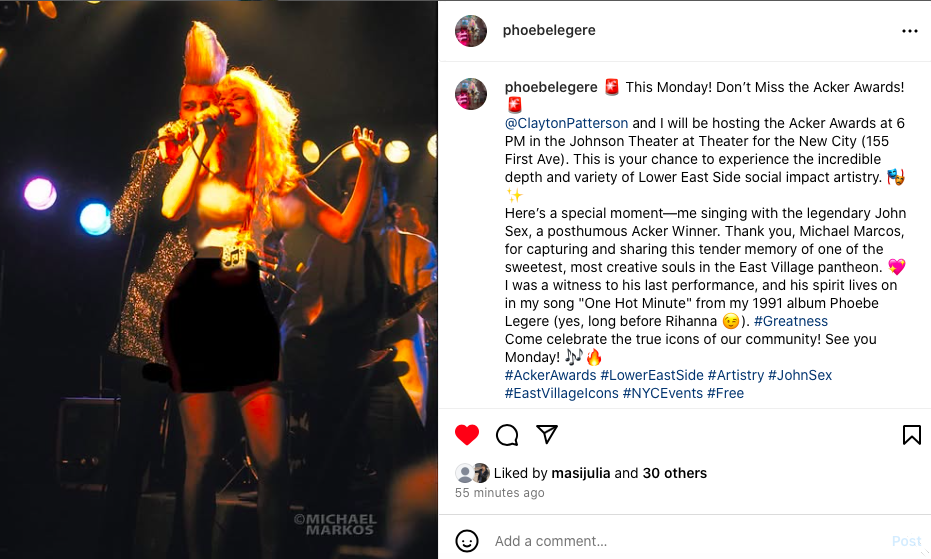Open phoebelegere username in post header
This screenshot has height=559, width=931.
point(549,30)
